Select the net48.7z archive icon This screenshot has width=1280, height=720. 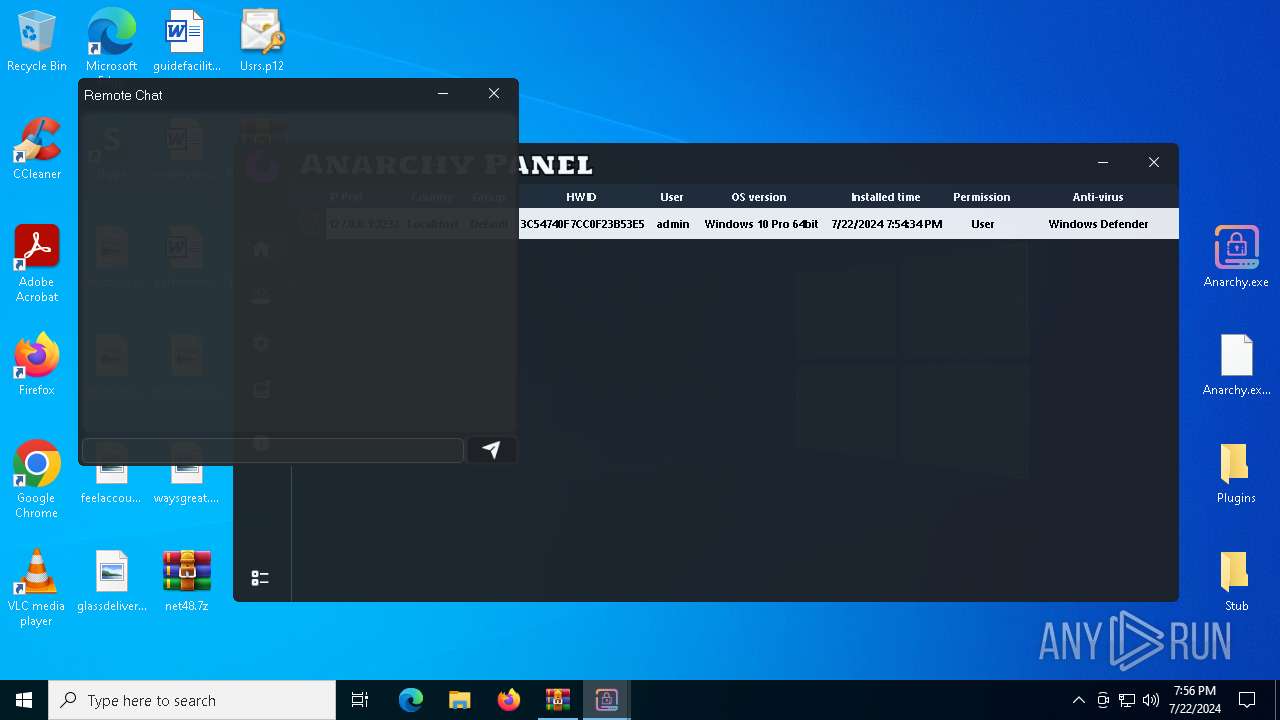tap(187, 581)
